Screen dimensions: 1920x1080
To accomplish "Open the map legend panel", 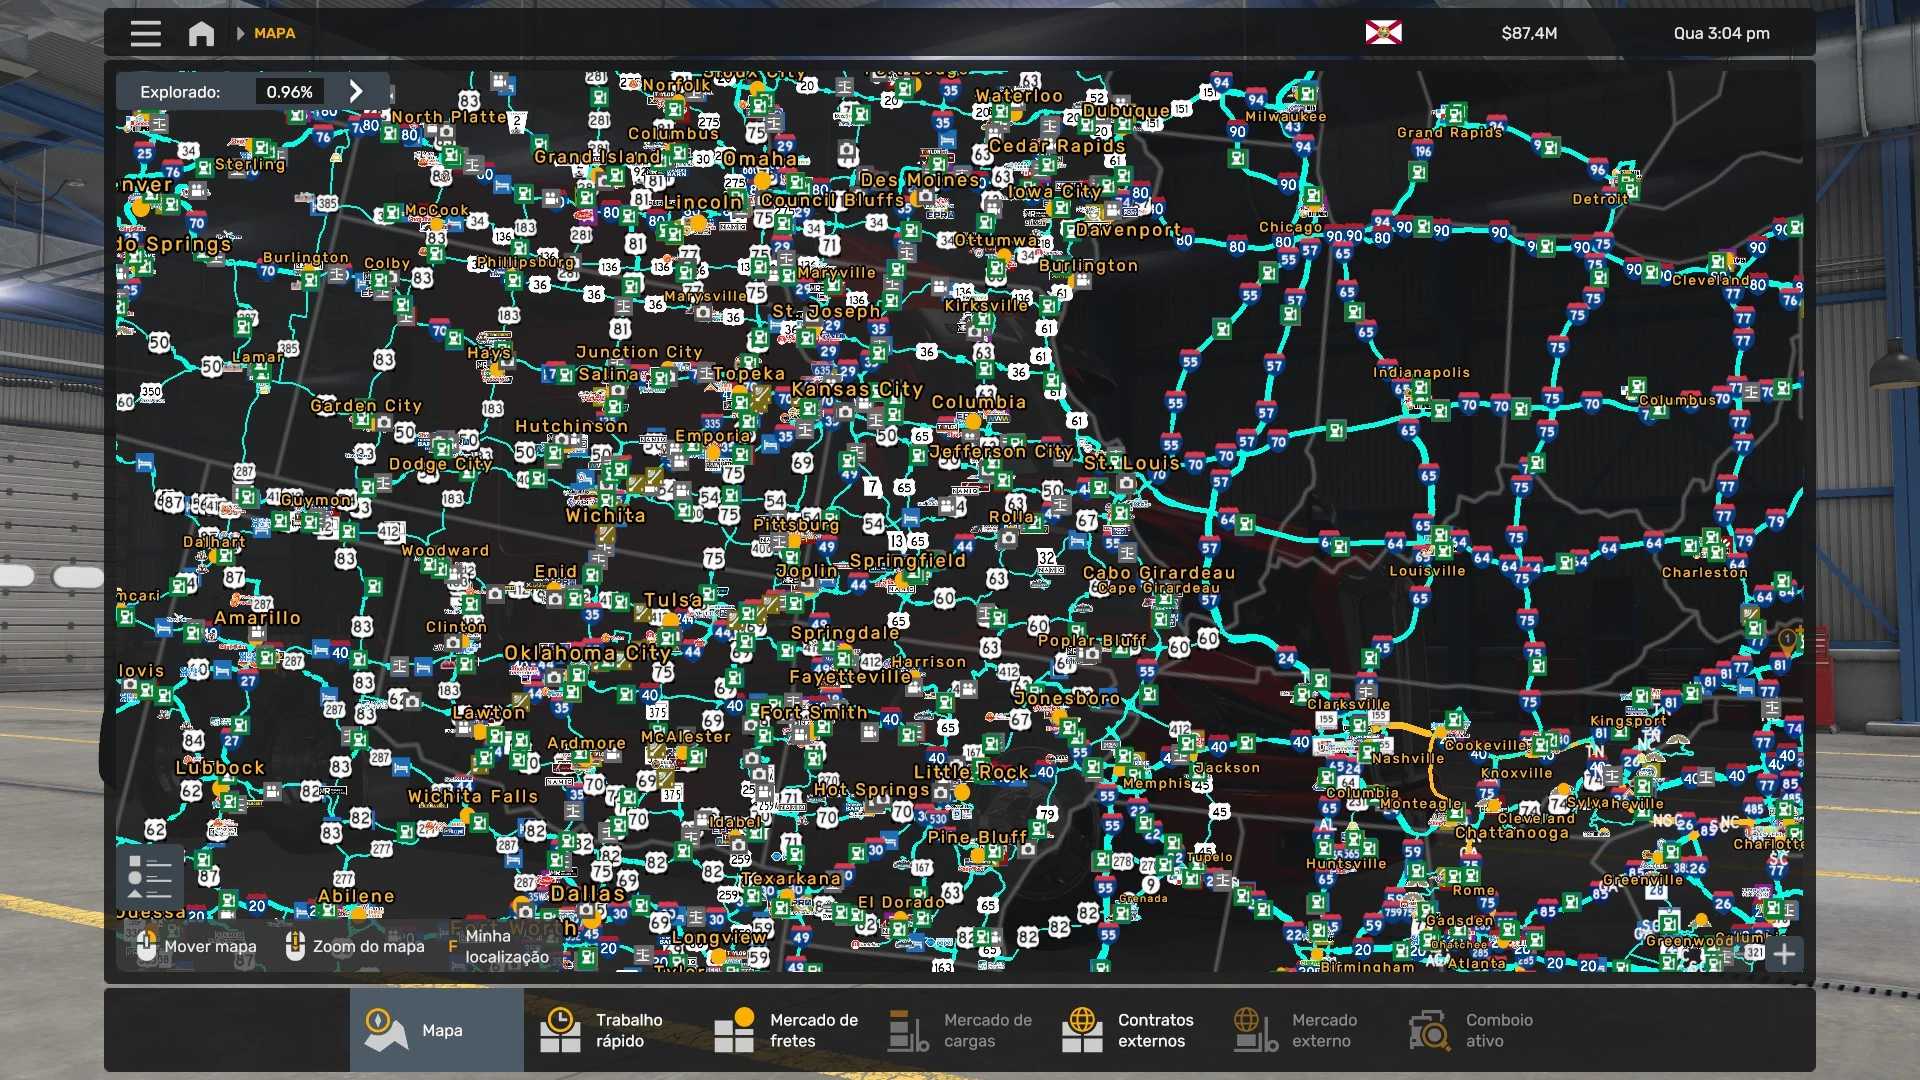I will [x=150, y=877].
